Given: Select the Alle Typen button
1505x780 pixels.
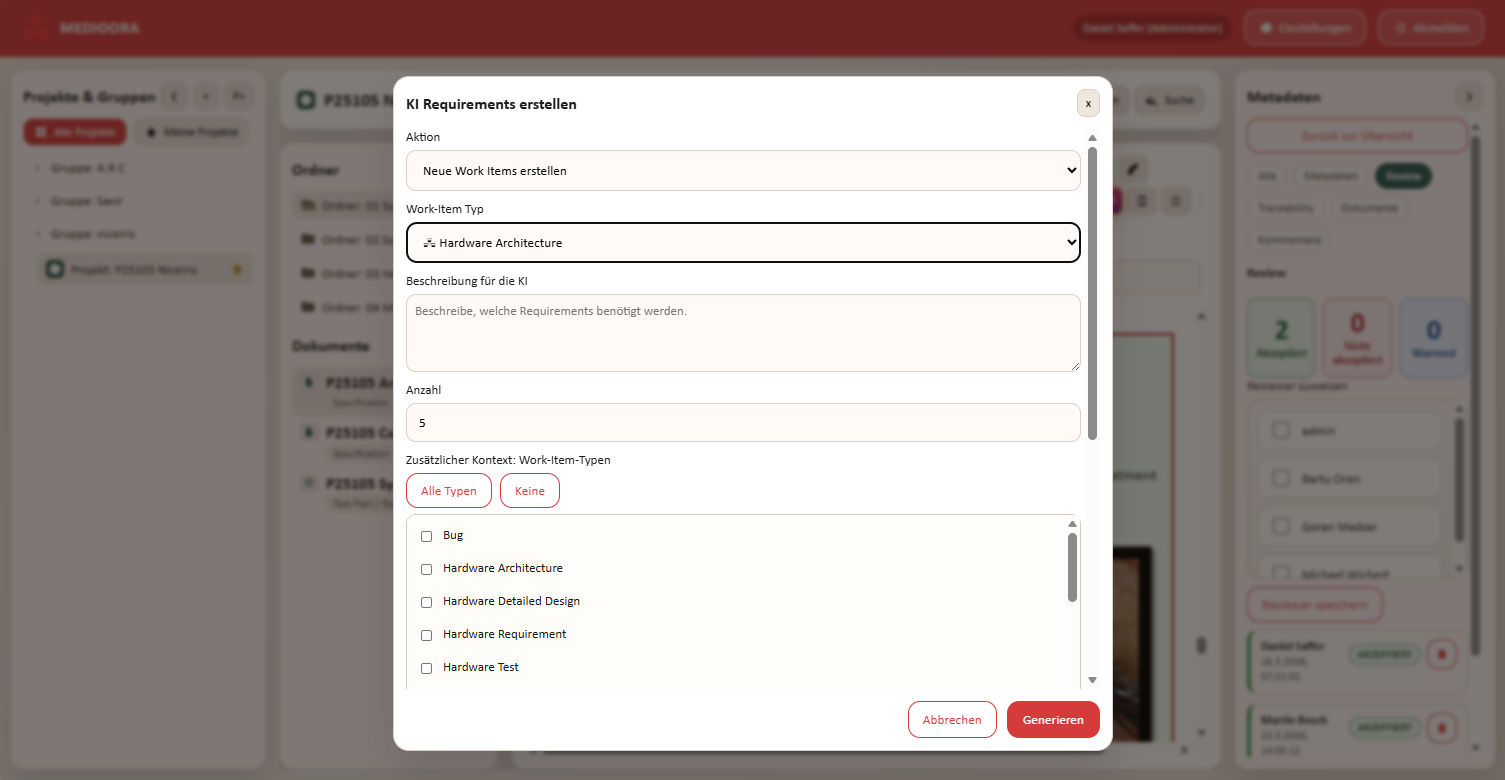Looking at the screenshot, I should tap(448, 491).
